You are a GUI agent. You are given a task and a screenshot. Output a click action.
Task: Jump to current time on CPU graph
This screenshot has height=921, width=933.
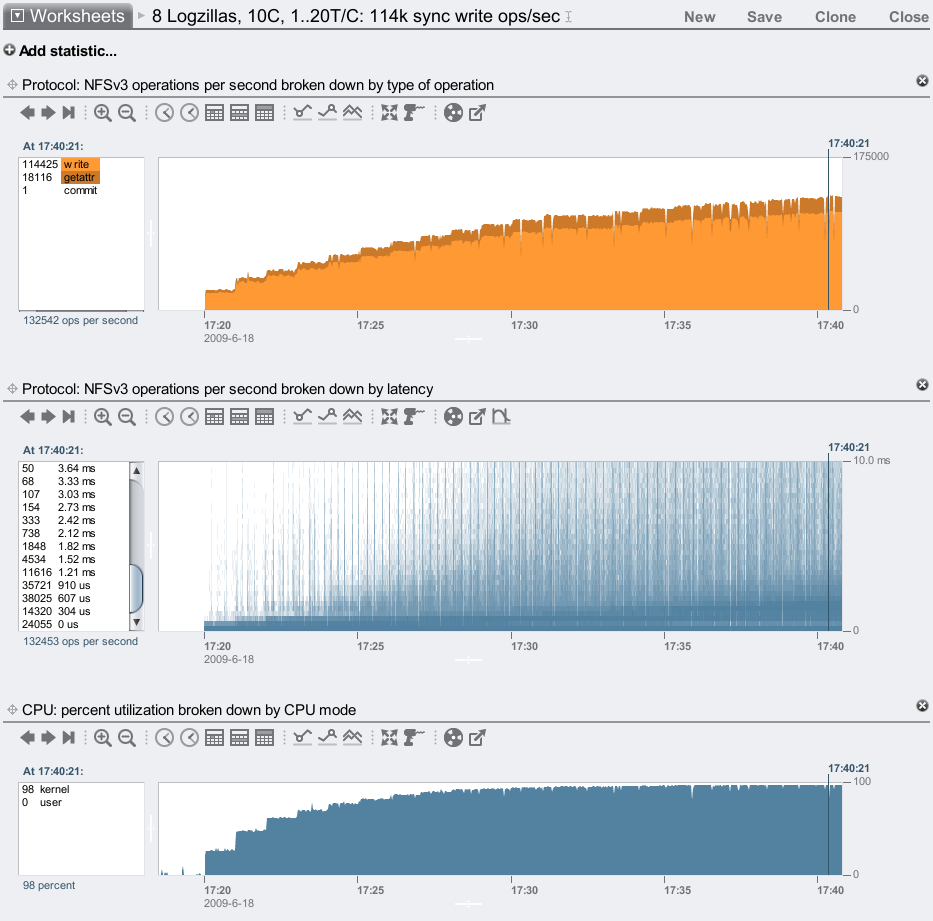[69, 738]
